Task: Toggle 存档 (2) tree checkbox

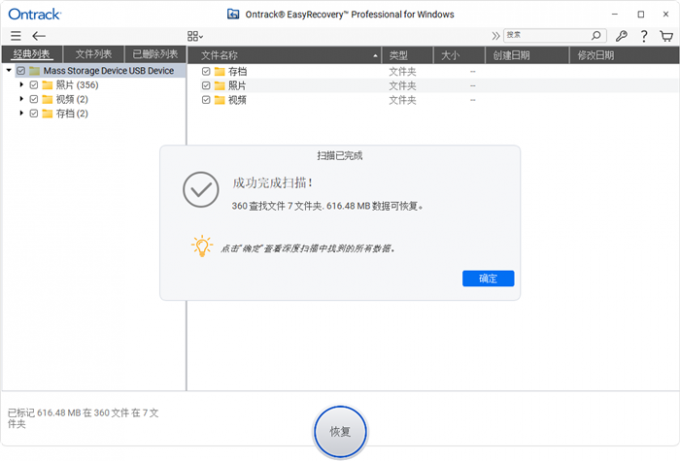Action: click(x=34, y=114)
